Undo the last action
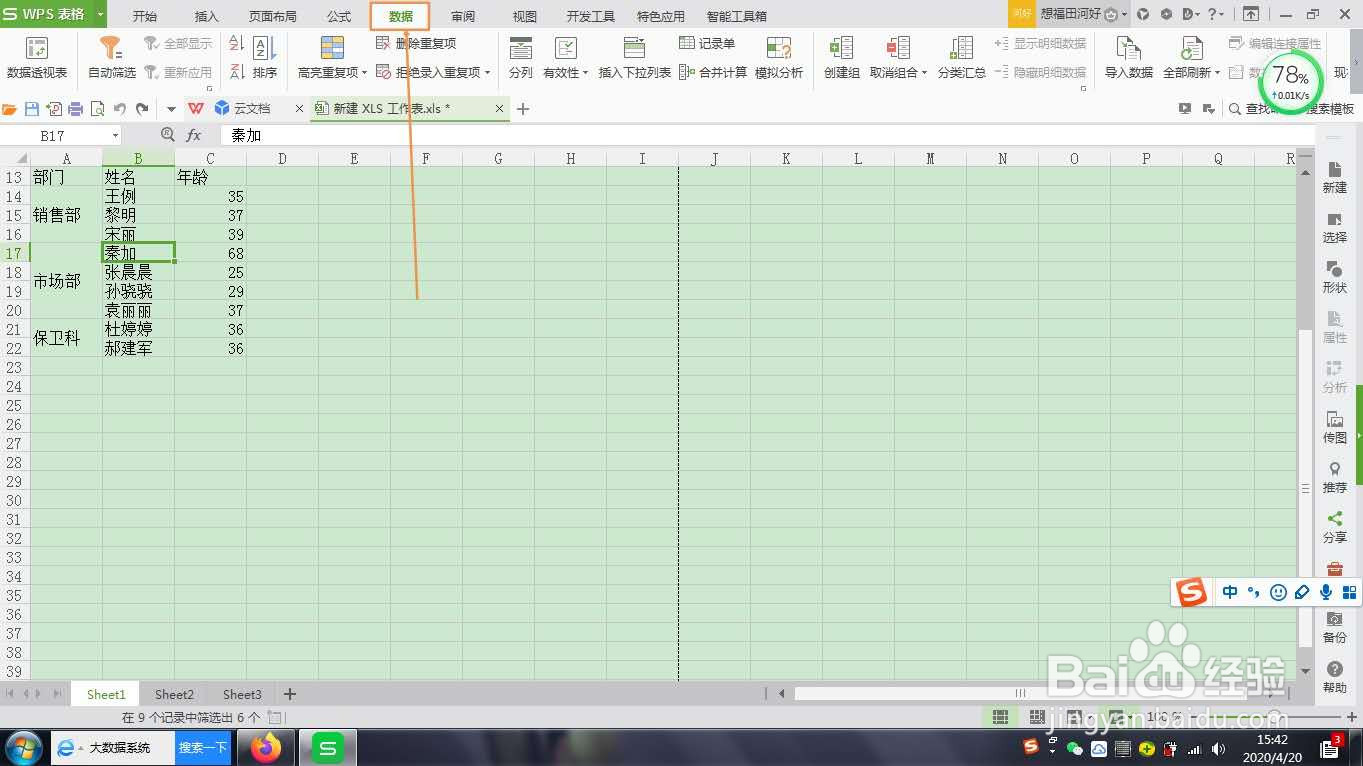The height and width of the screenshot is (766, 1363). coord(120,109)
